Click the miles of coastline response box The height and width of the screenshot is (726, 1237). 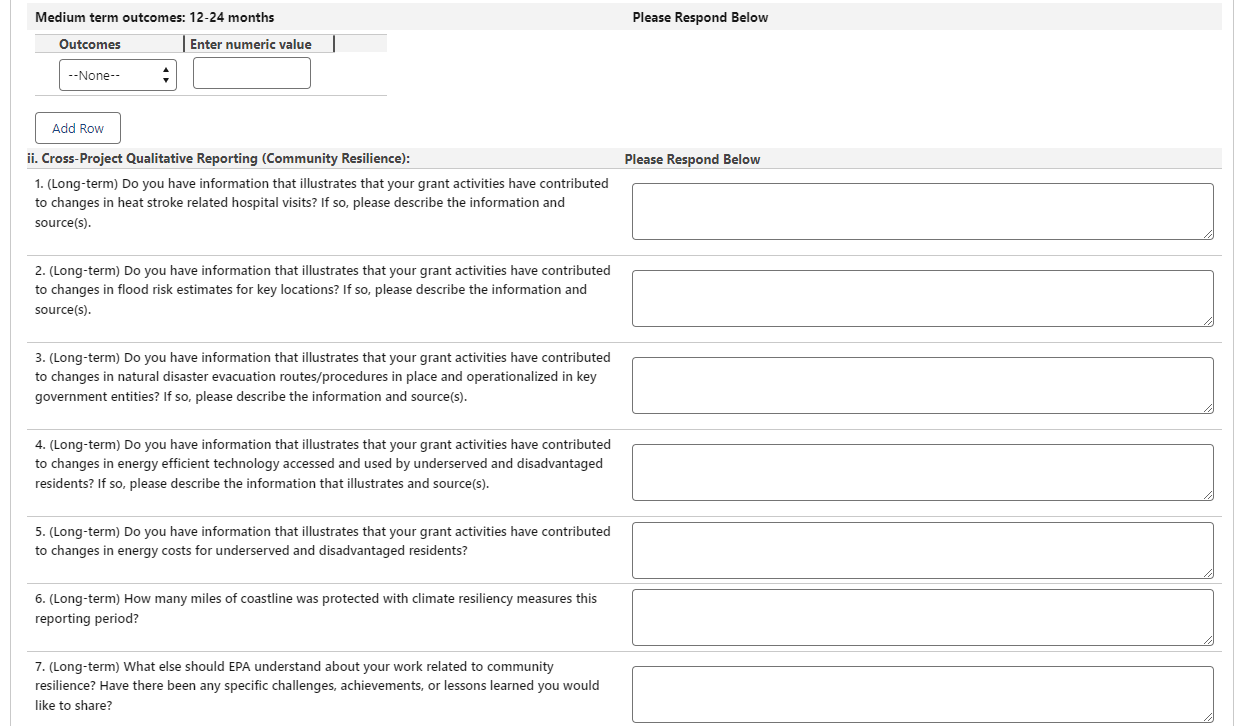click(x=921, y=616)
